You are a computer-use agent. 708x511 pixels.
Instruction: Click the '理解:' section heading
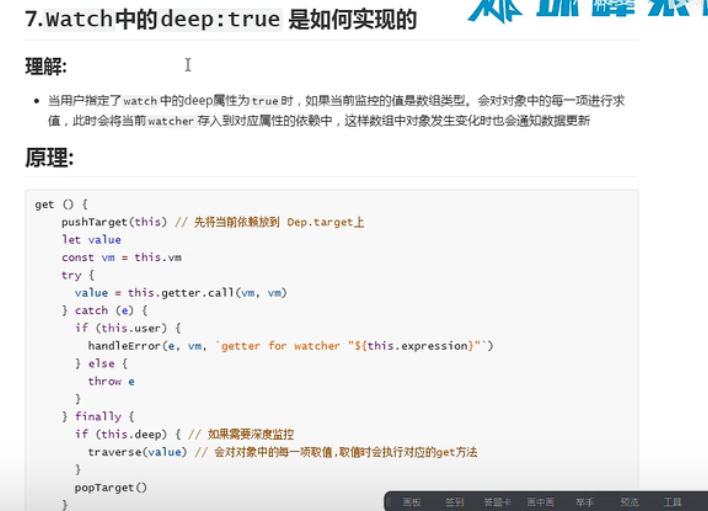tap(46, 67)
